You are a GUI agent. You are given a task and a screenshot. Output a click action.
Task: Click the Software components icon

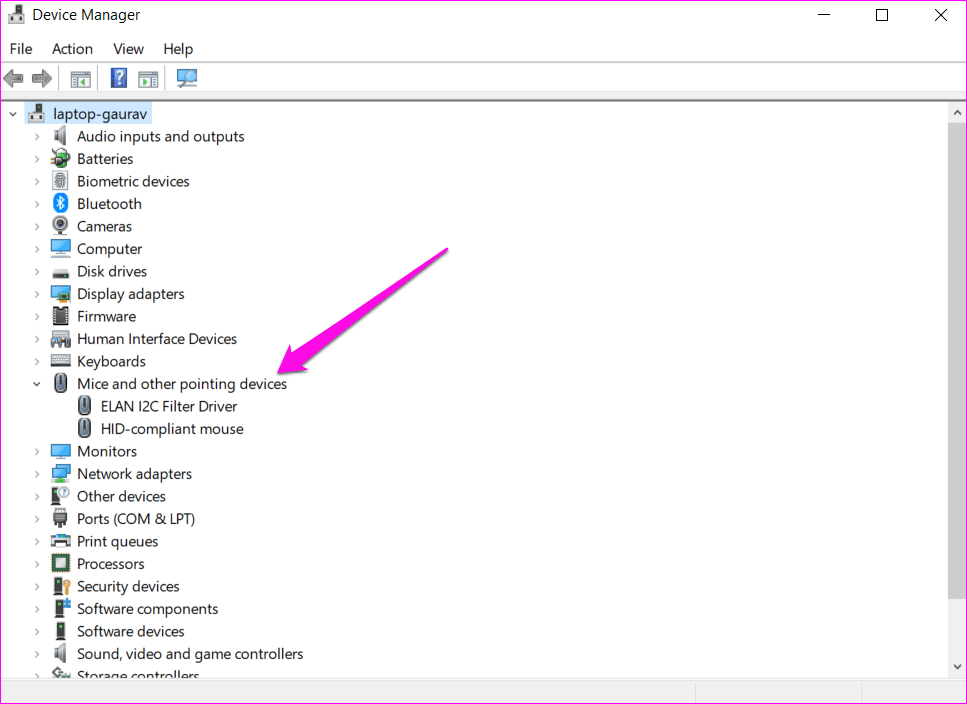[x=62, y=608]
